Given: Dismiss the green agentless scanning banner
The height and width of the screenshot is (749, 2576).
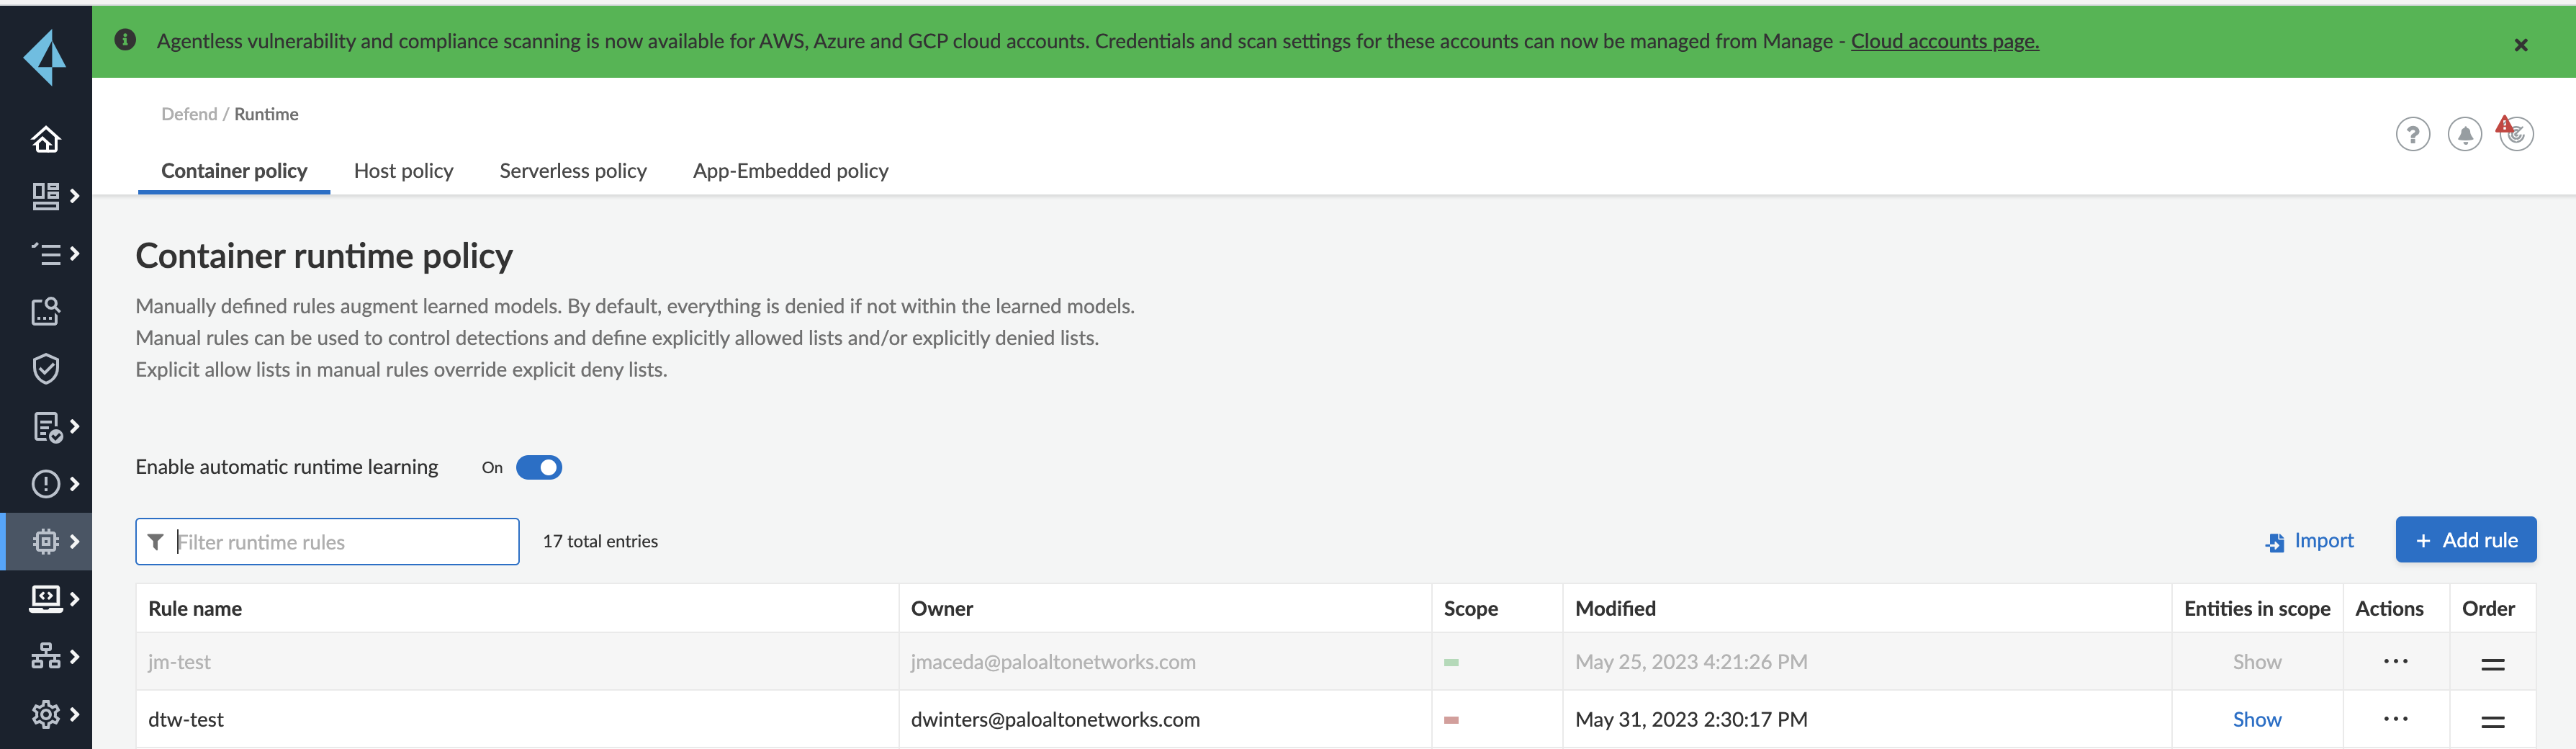Looking at the screenshot, I should pos(2520,45).
